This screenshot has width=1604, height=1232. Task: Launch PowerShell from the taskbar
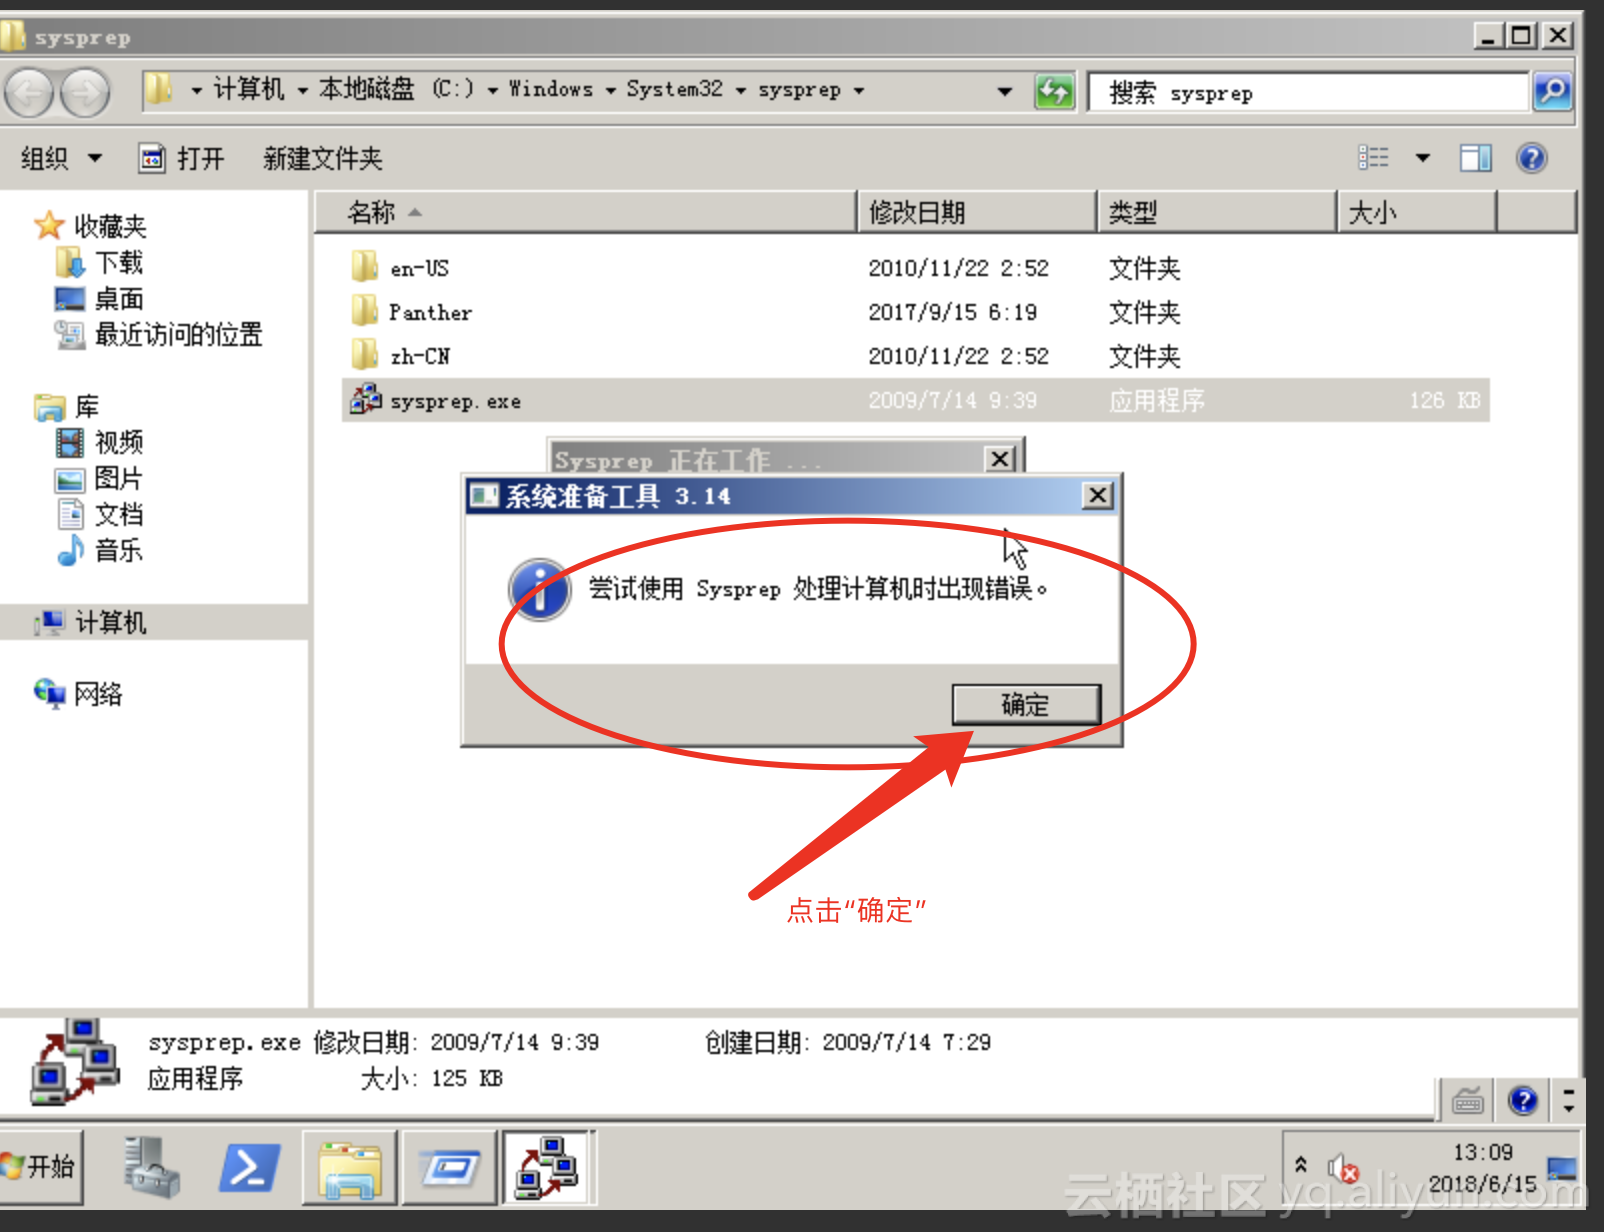point(249,1167)
